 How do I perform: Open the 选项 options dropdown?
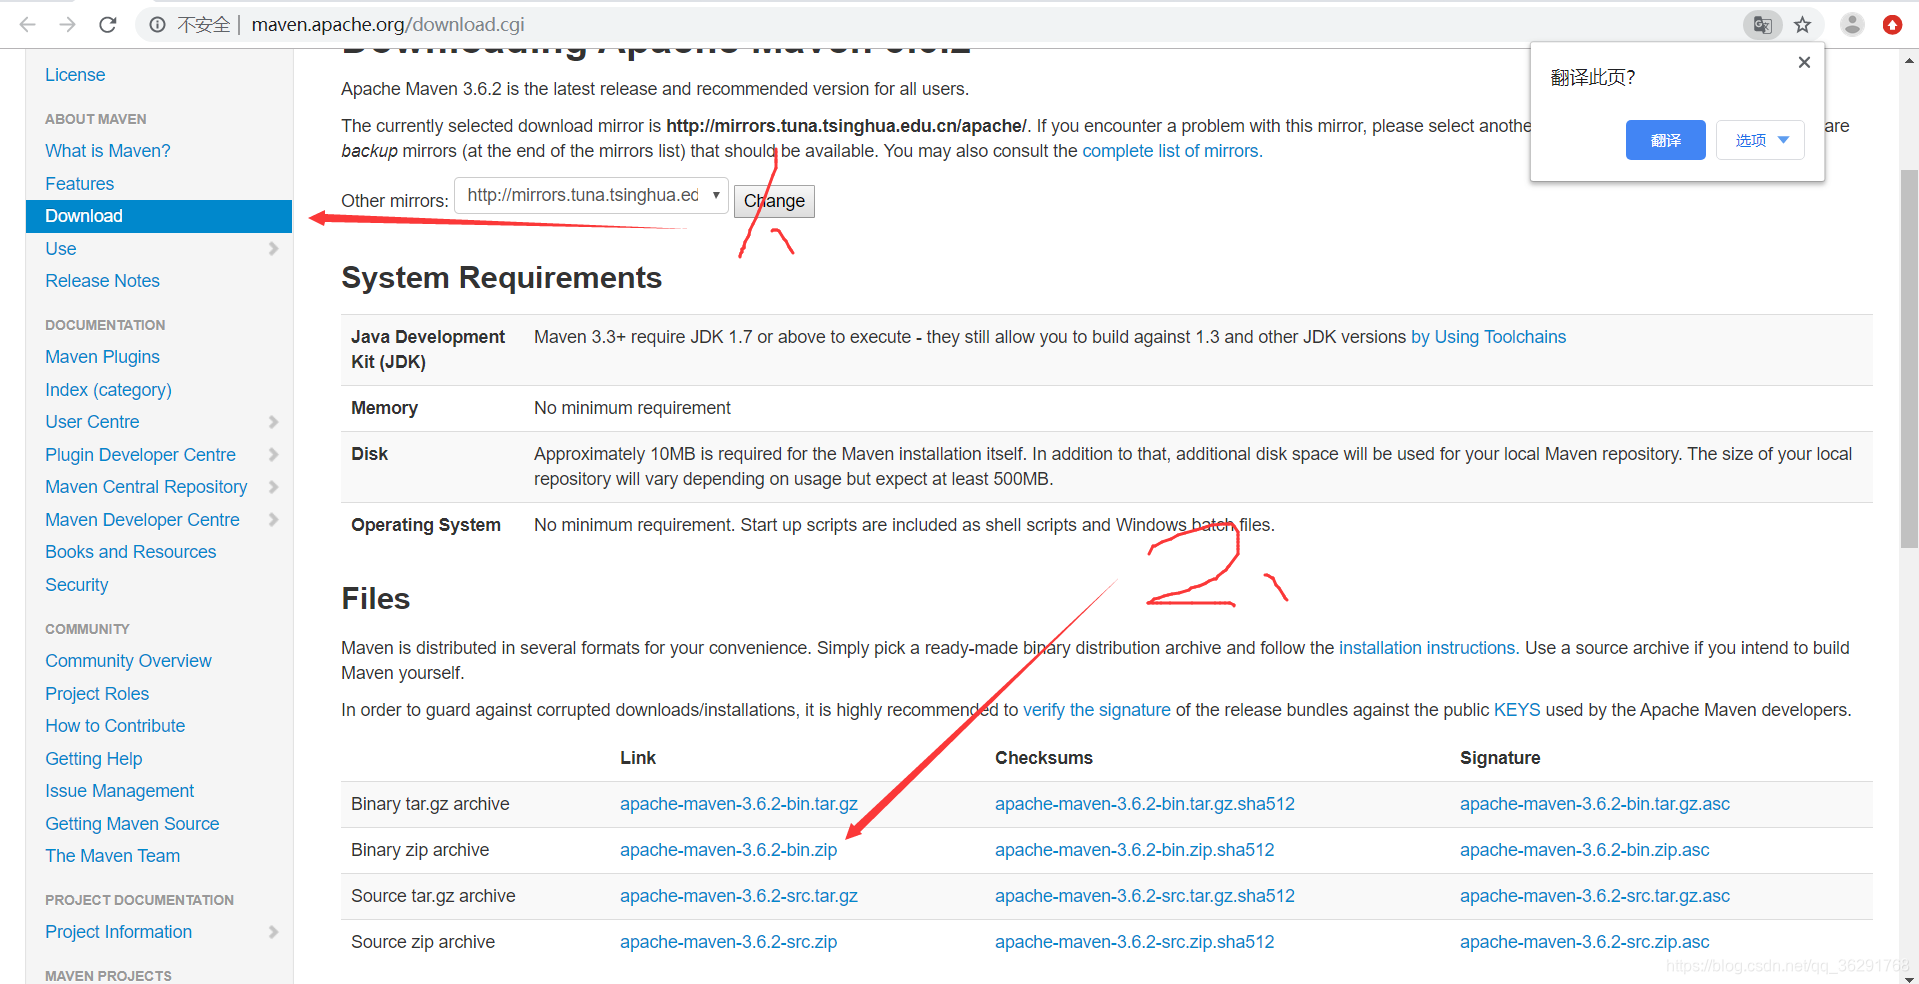click(x=1760, y=140)
